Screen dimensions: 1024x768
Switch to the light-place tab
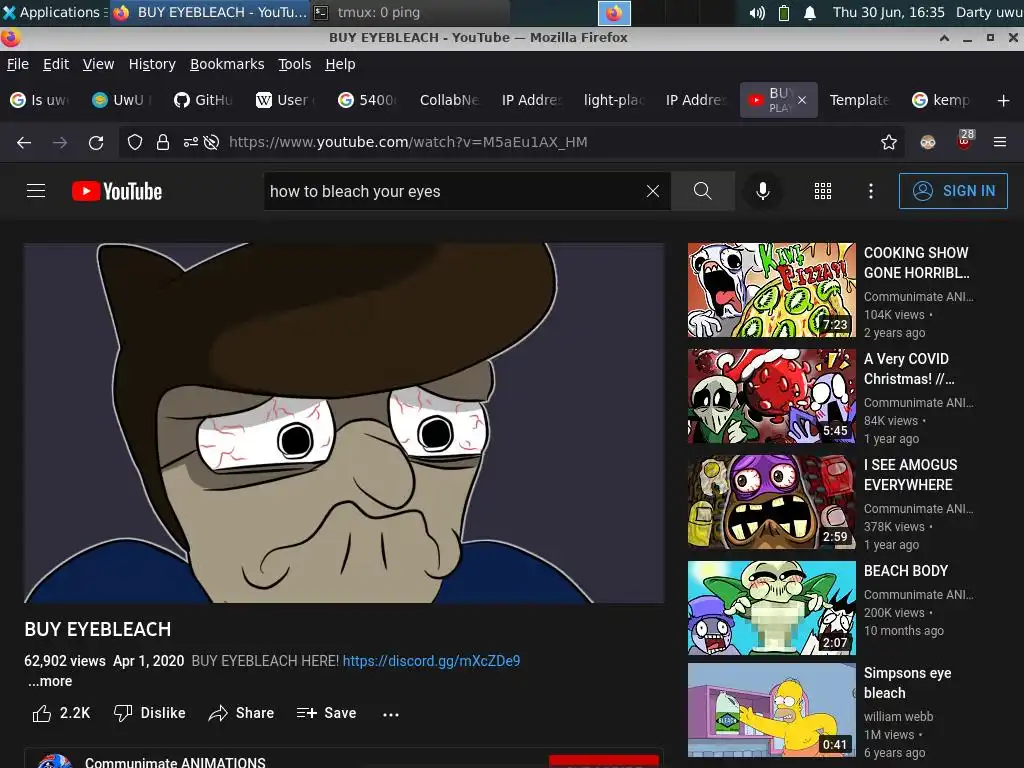(x=614, y=100)
